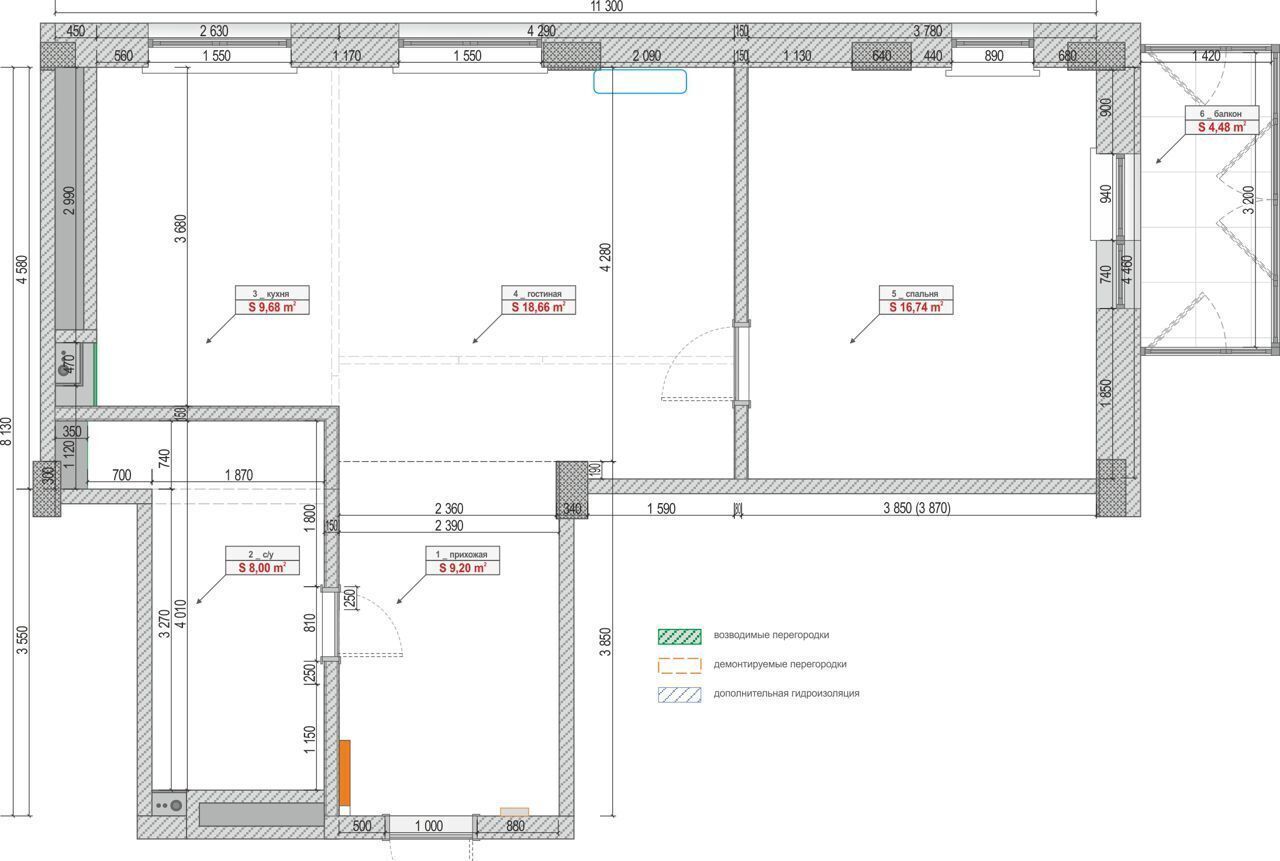
Task: Click the living room area value 'S 18,66 m²'
Action: [x=538, y=308]
